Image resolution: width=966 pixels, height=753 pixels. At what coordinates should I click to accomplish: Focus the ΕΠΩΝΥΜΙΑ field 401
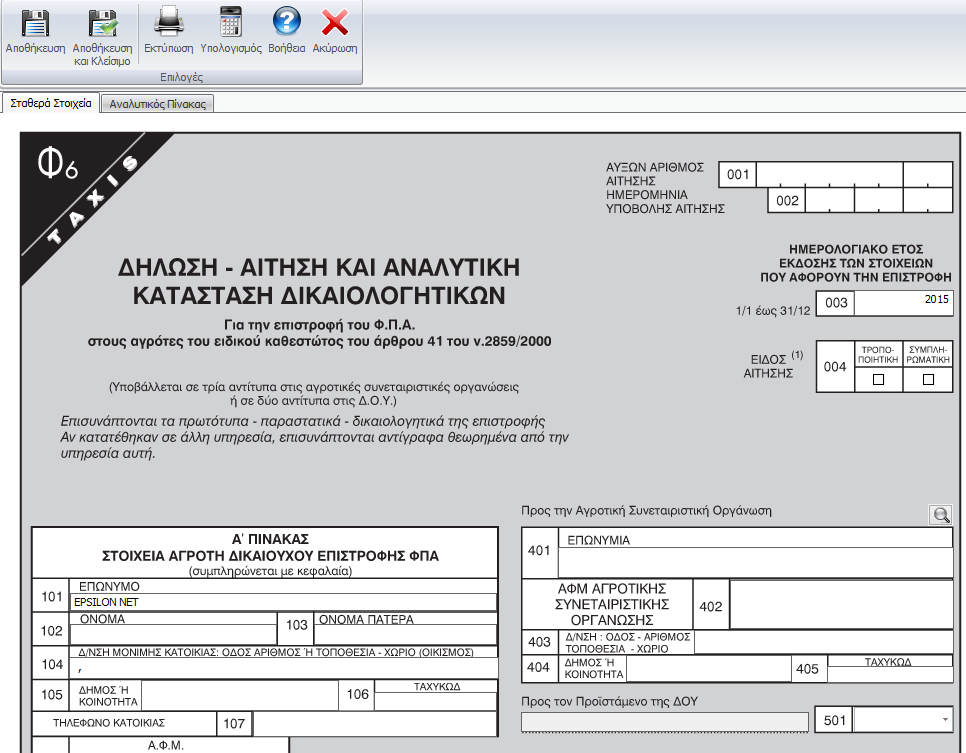point(755,562)
